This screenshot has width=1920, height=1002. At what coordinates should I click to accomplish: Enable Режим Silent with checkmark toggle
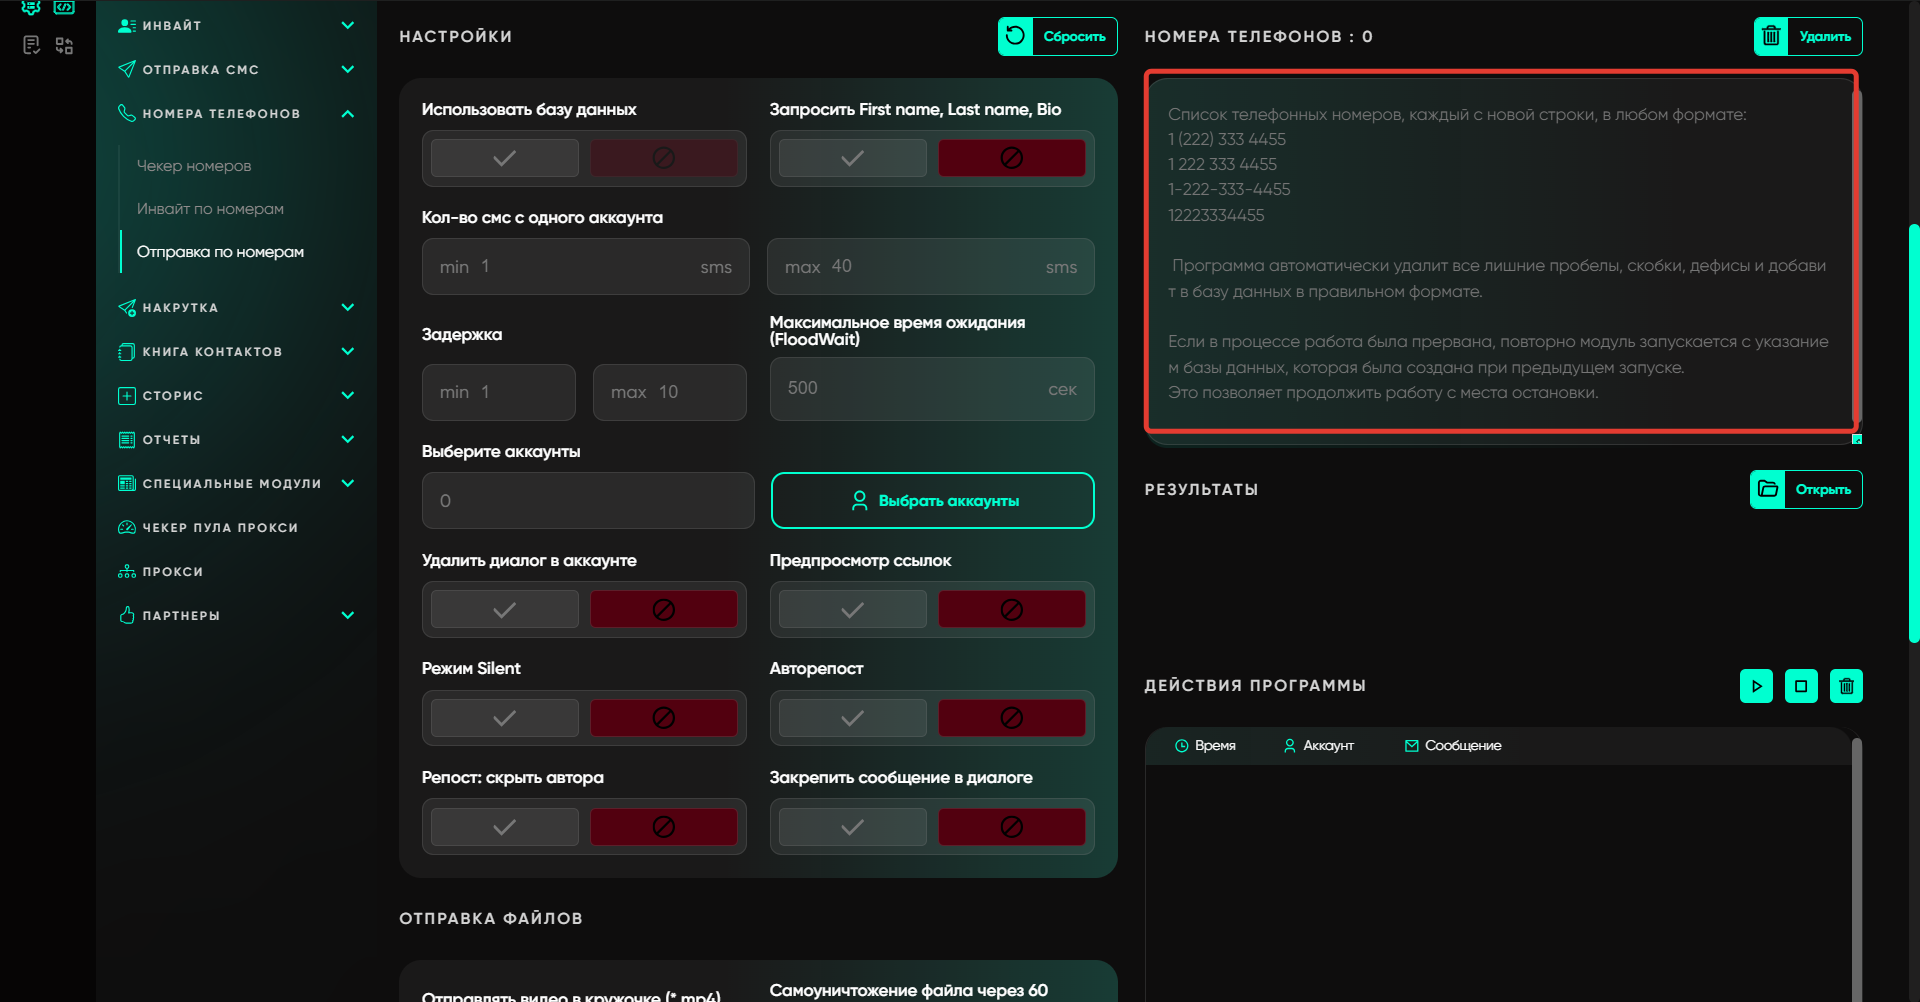pos(505,718)
